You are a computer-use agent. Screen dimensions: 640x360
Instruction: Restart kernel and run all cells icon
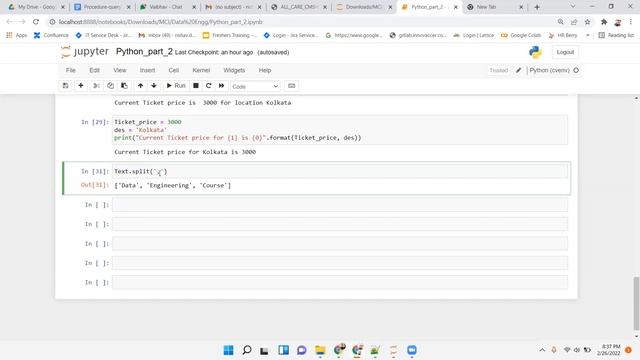pos(221,86)
